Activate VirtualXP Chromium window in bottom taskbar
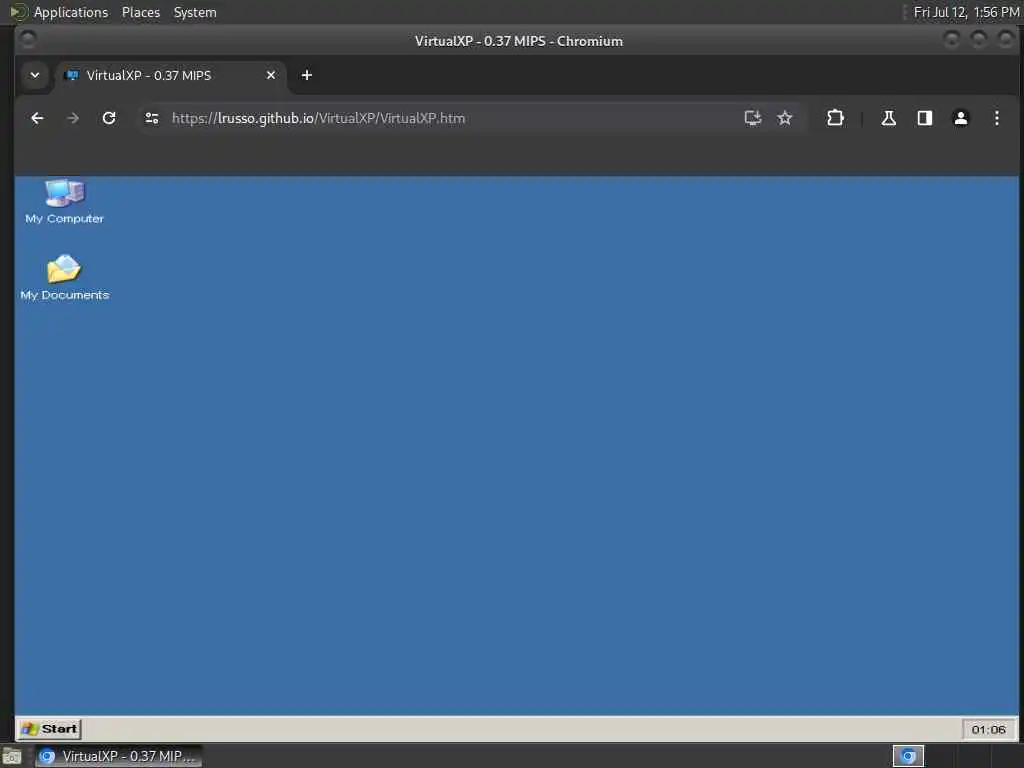 118,756
